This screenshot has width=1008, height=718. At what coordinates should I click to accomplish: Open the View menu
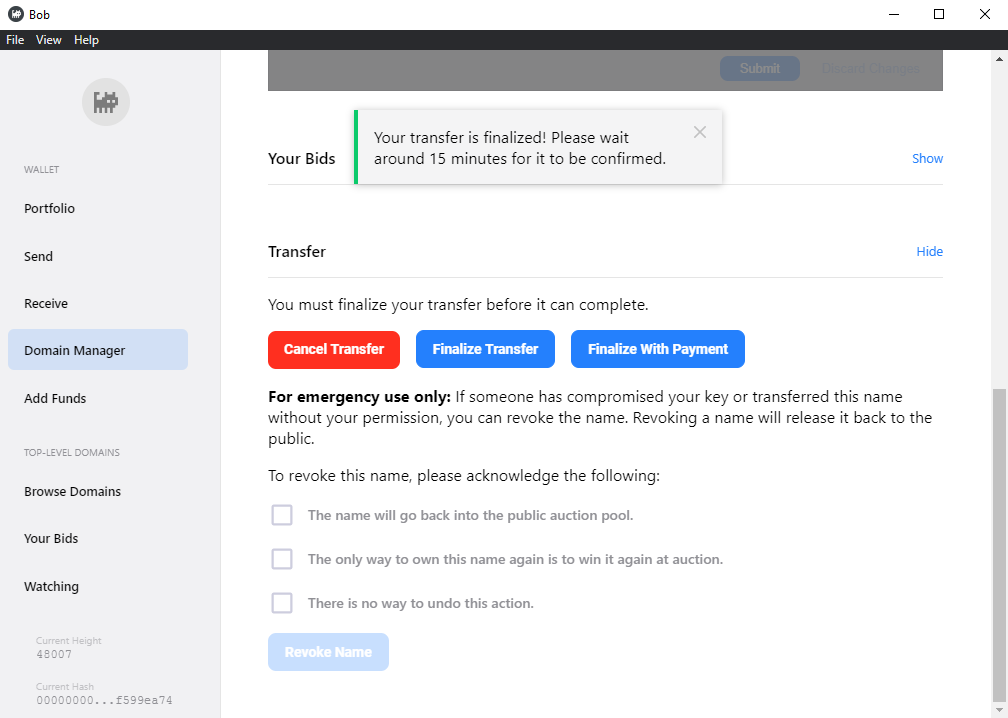[x=48, y=40]
